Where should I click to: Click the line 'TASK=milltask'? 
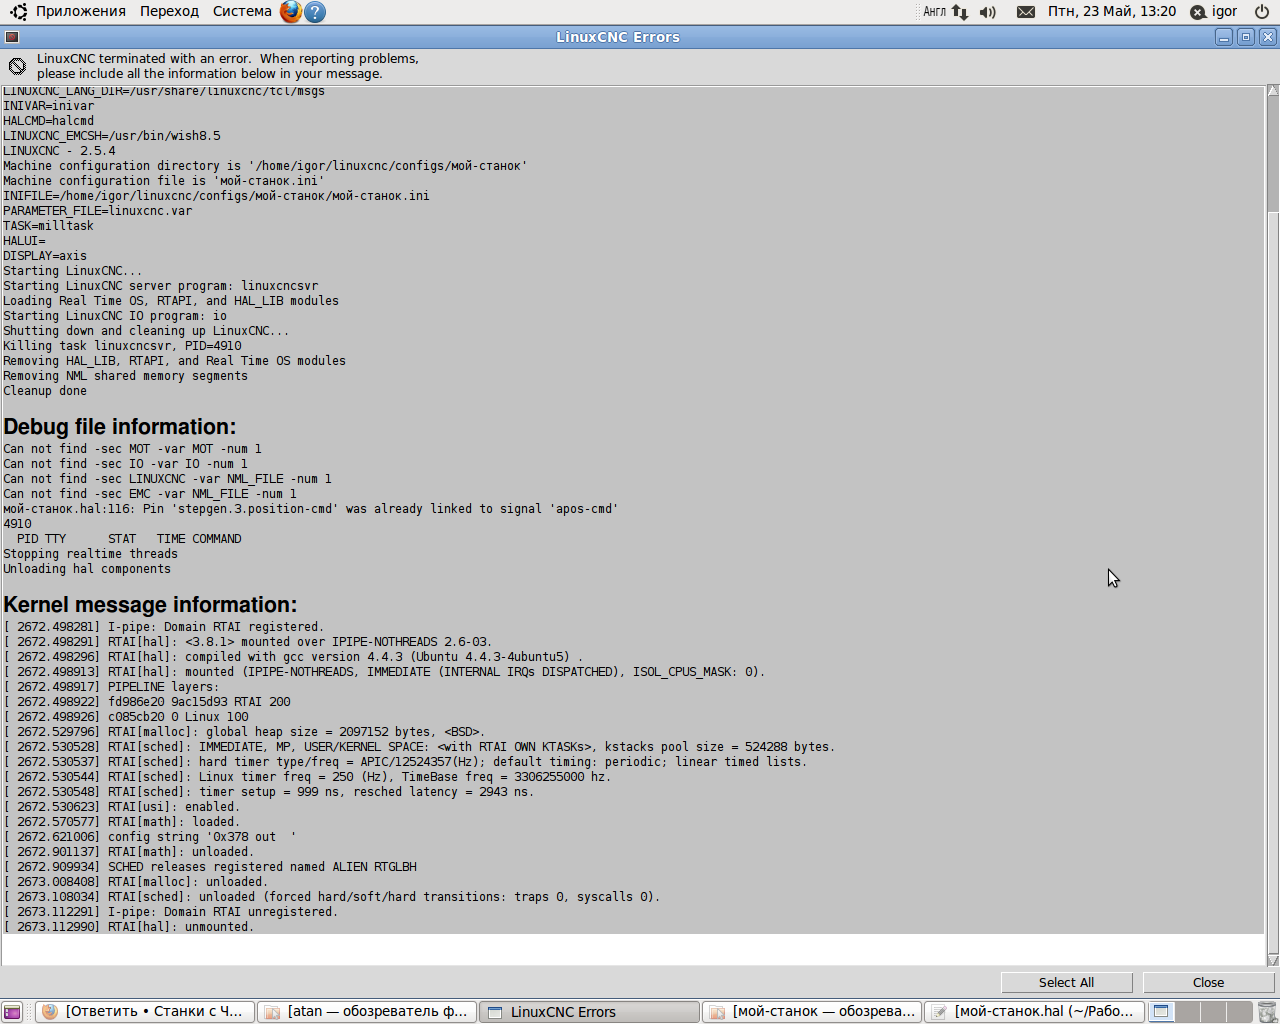click(x=48, y=226)
